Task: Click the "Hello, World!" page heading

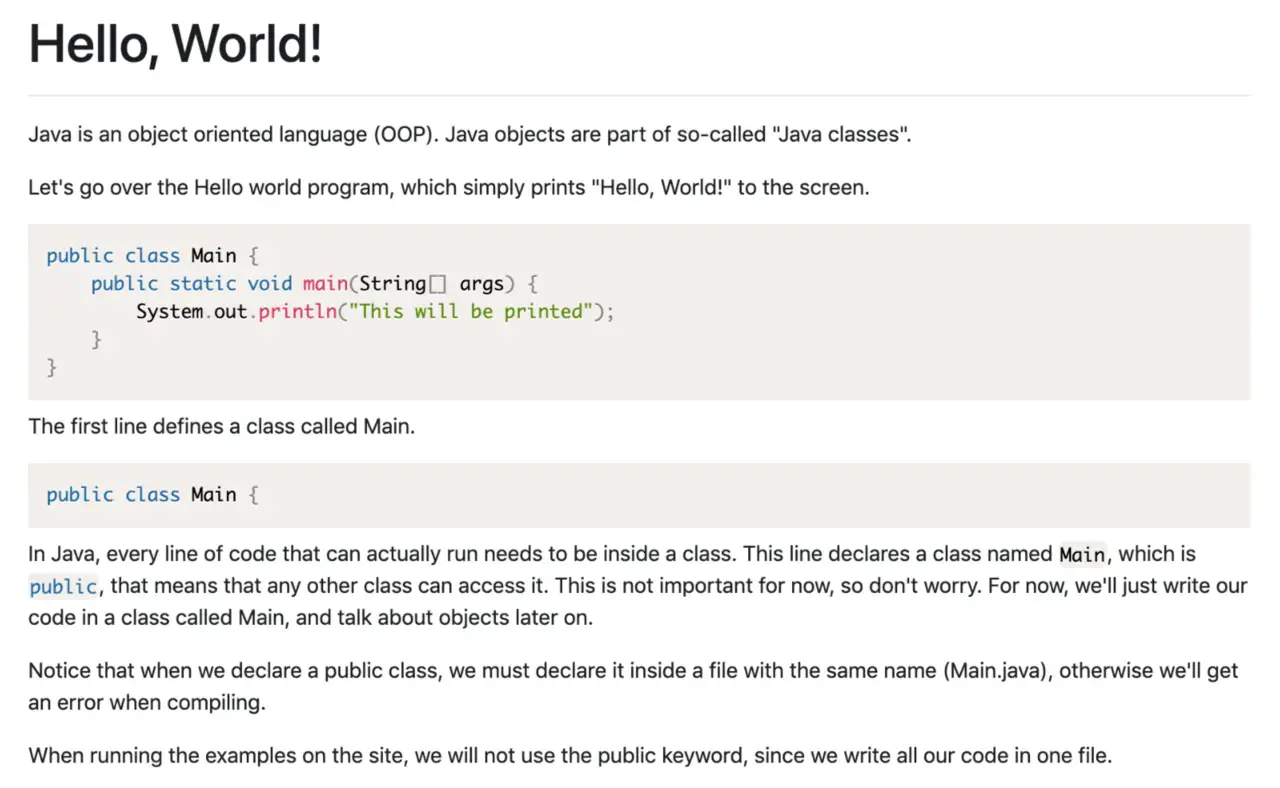Action: click(176, 44)
